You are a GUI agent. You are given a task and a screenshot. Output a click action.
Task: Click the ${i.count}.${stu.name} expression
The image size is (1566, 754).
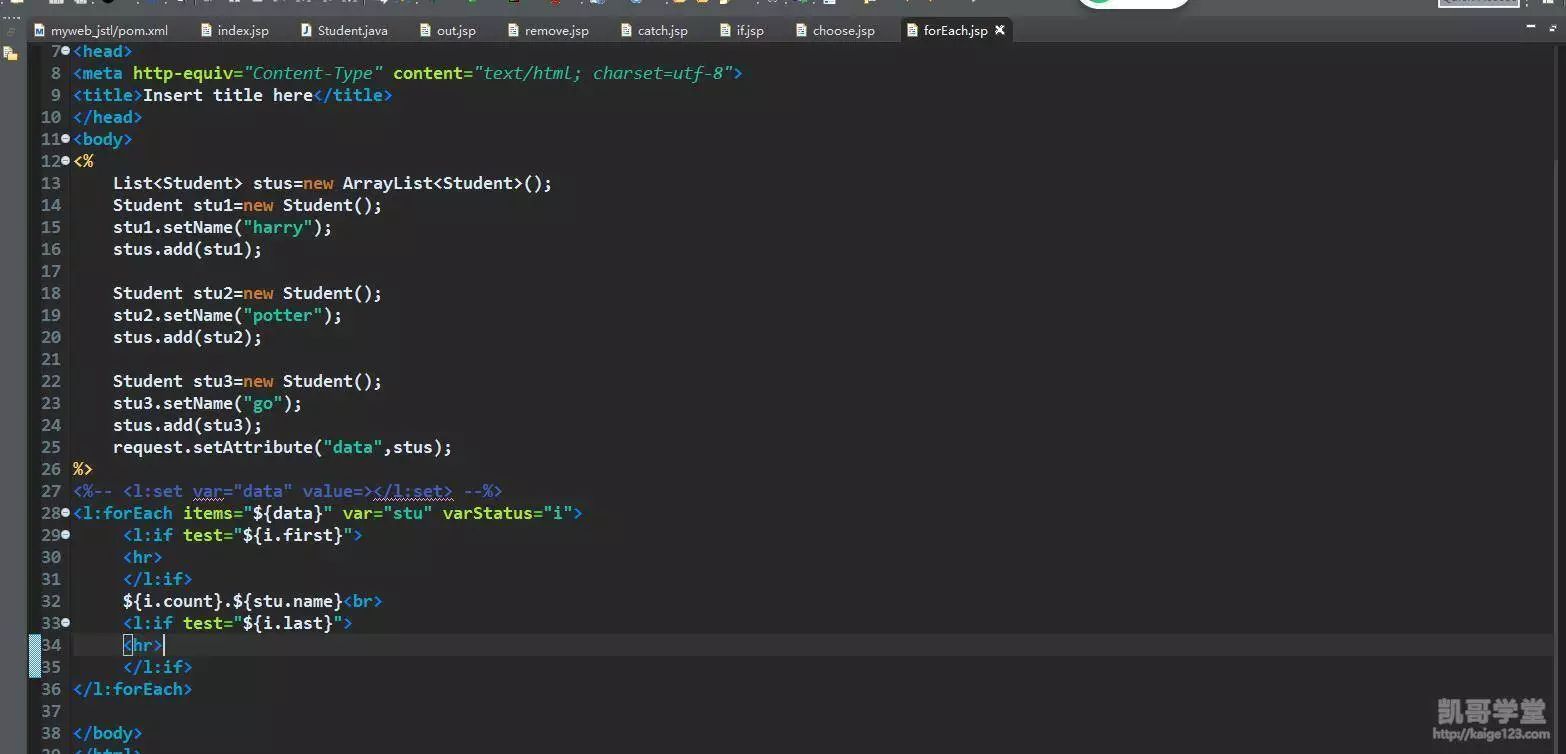point(233,601)
